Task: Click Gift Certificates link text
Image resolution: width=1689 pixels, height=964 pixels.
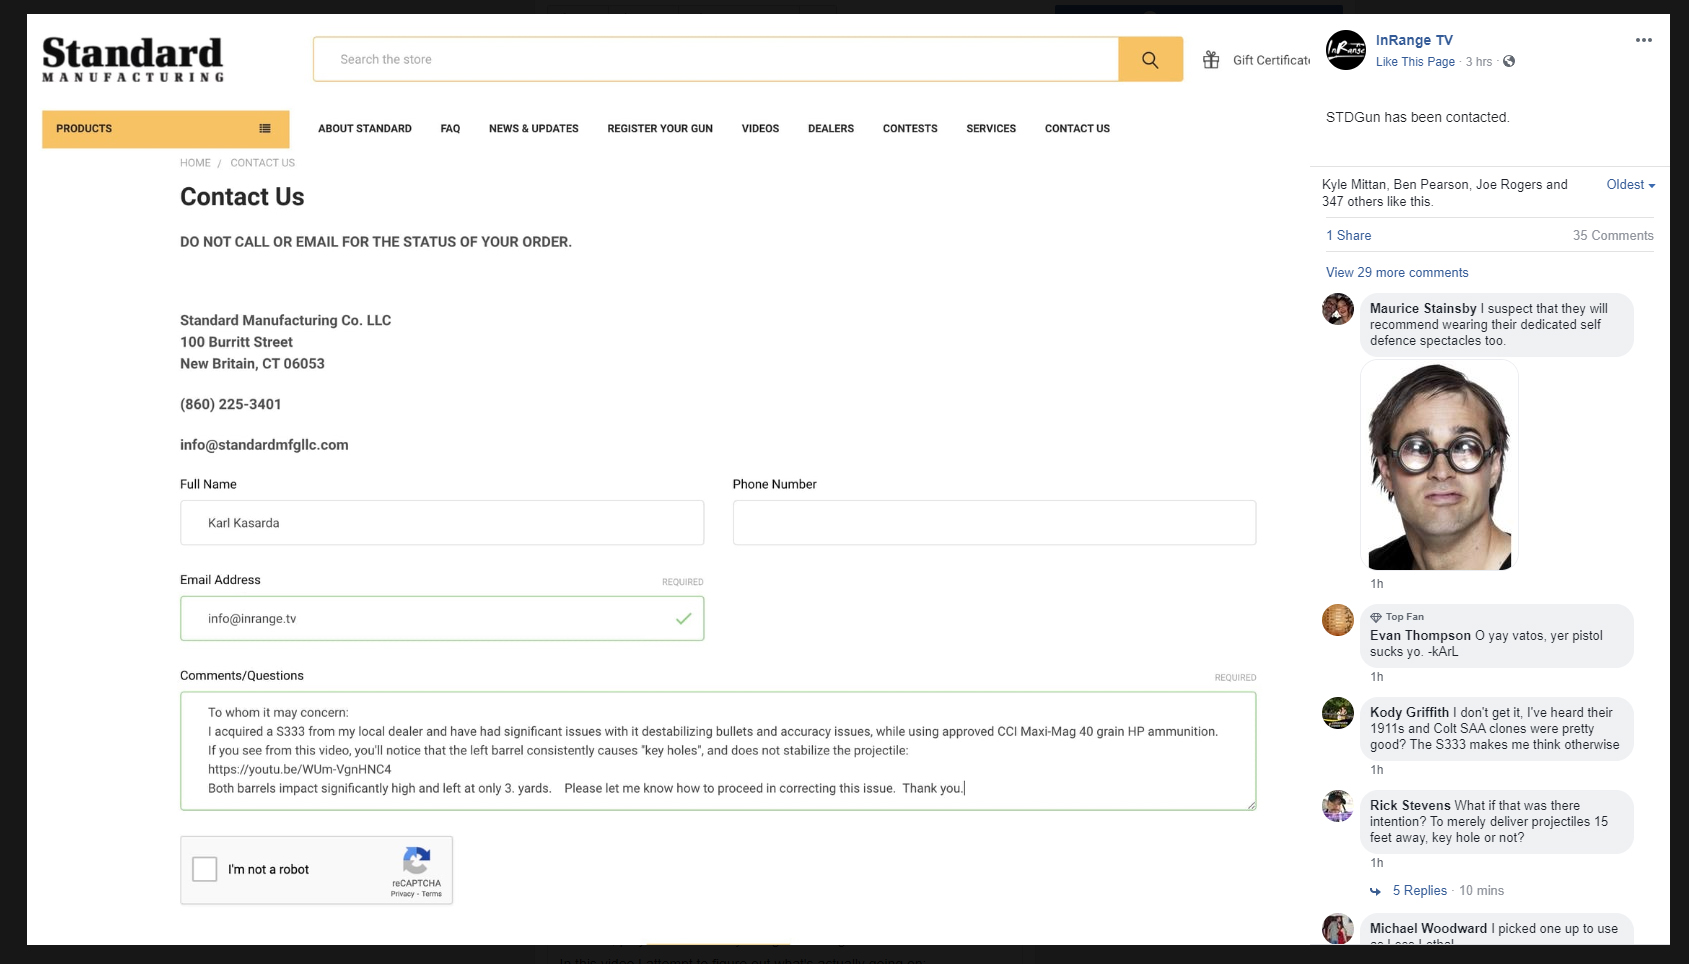Action: click(x=1271, y=60)
